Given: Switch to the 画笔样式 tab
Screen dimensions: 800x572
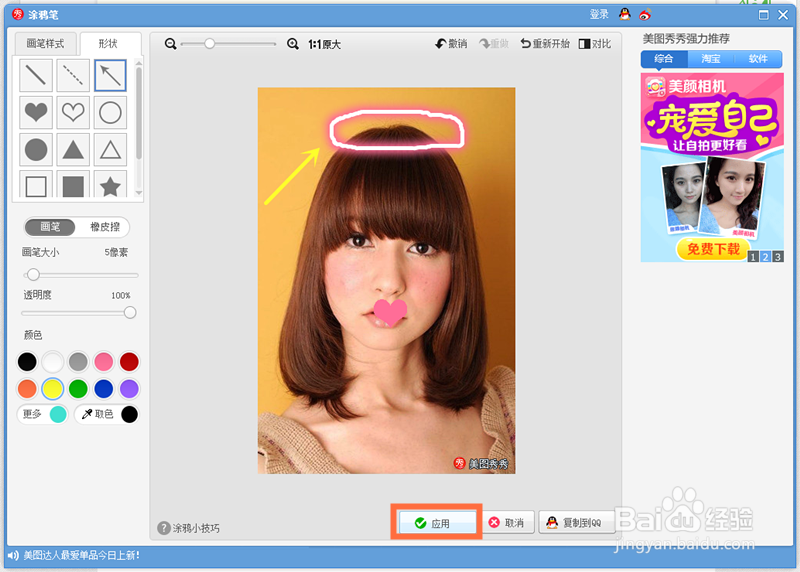Looking at the screenshot, I should [45, 44].
